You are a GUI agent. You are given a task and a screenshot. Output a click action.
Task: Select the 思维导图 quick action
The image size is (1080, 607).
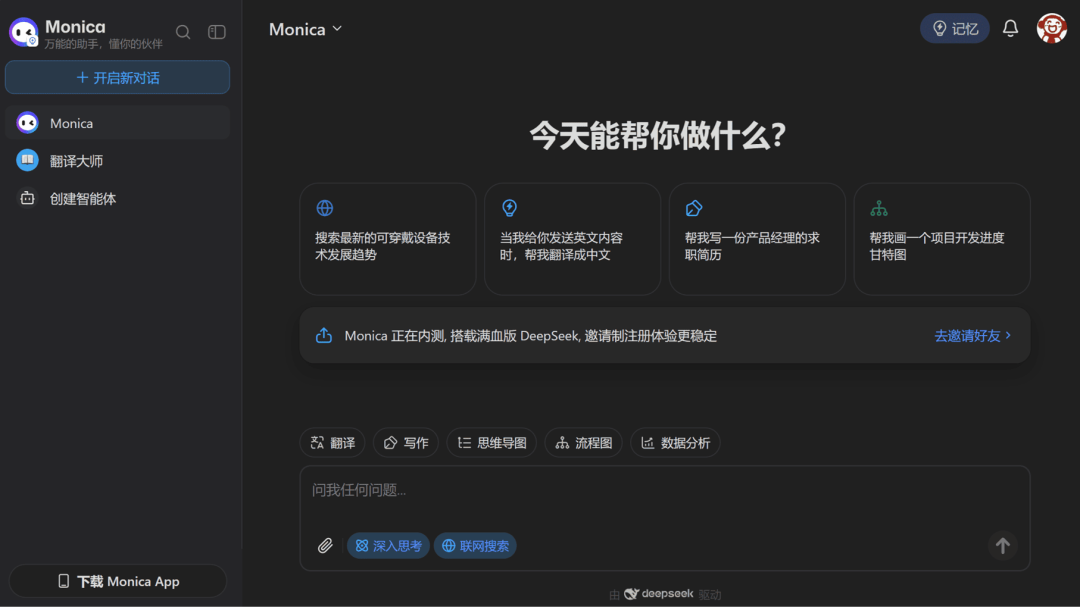492,443
